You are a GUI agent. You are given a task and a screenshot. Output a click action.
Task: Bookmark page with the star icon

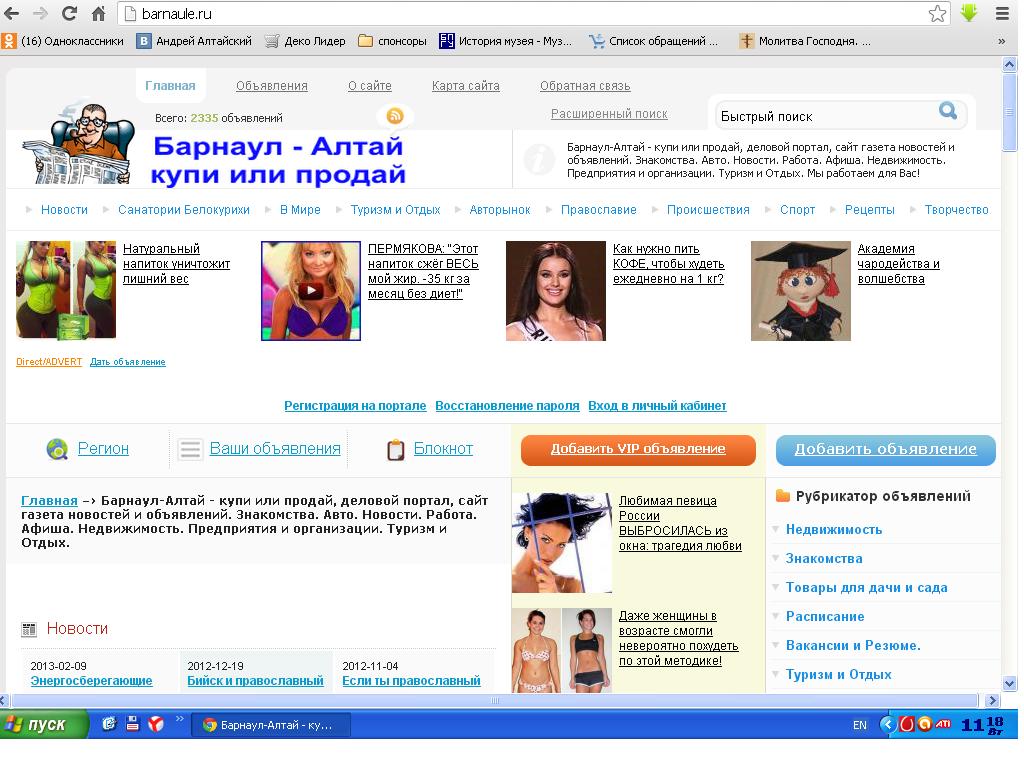(x=937, y=14)
